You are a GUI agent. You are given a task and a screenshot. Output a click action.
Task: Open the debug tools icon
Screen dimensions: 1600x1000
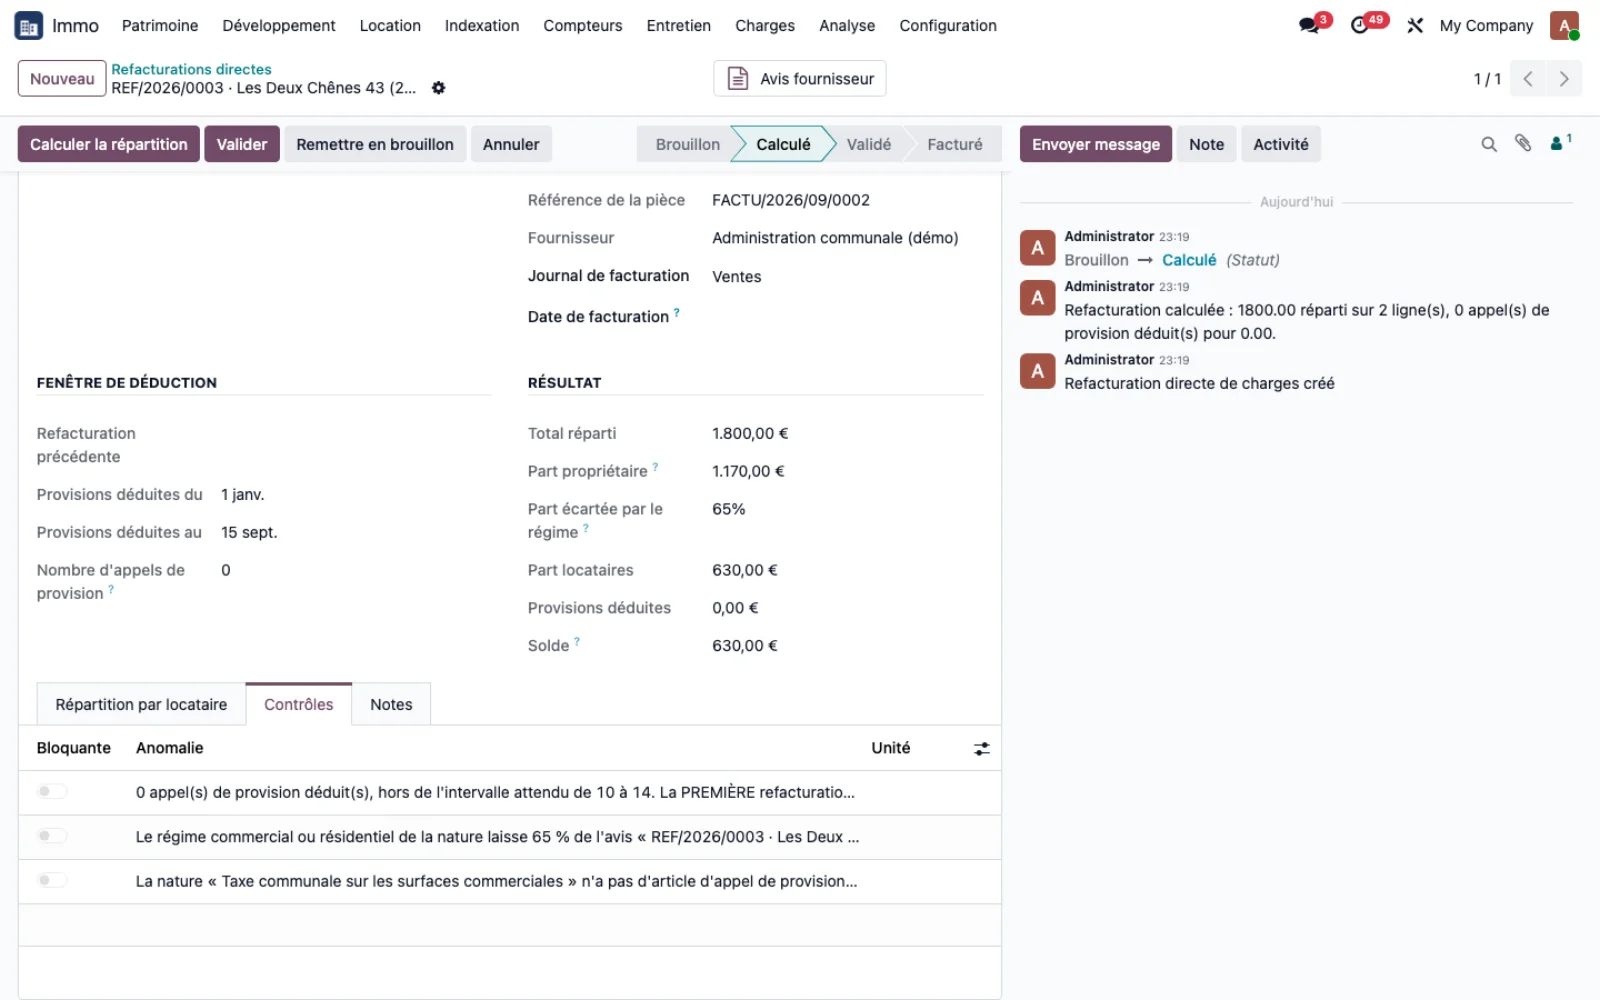tap(1415, 26)
